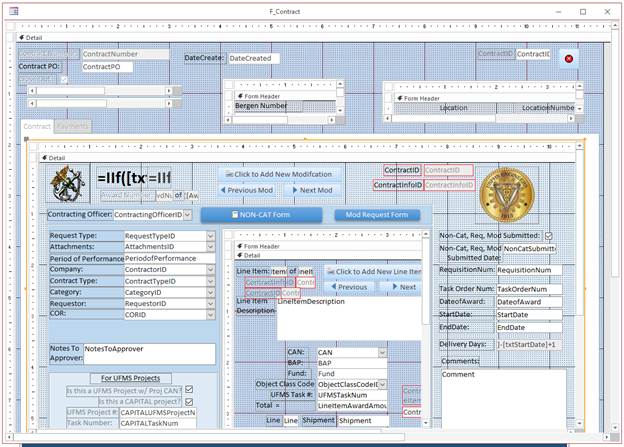Image resolution: width=624 pixels, height=447 pixels.
Task: Click the ContractNumber text field
Action: click(125, 54)
